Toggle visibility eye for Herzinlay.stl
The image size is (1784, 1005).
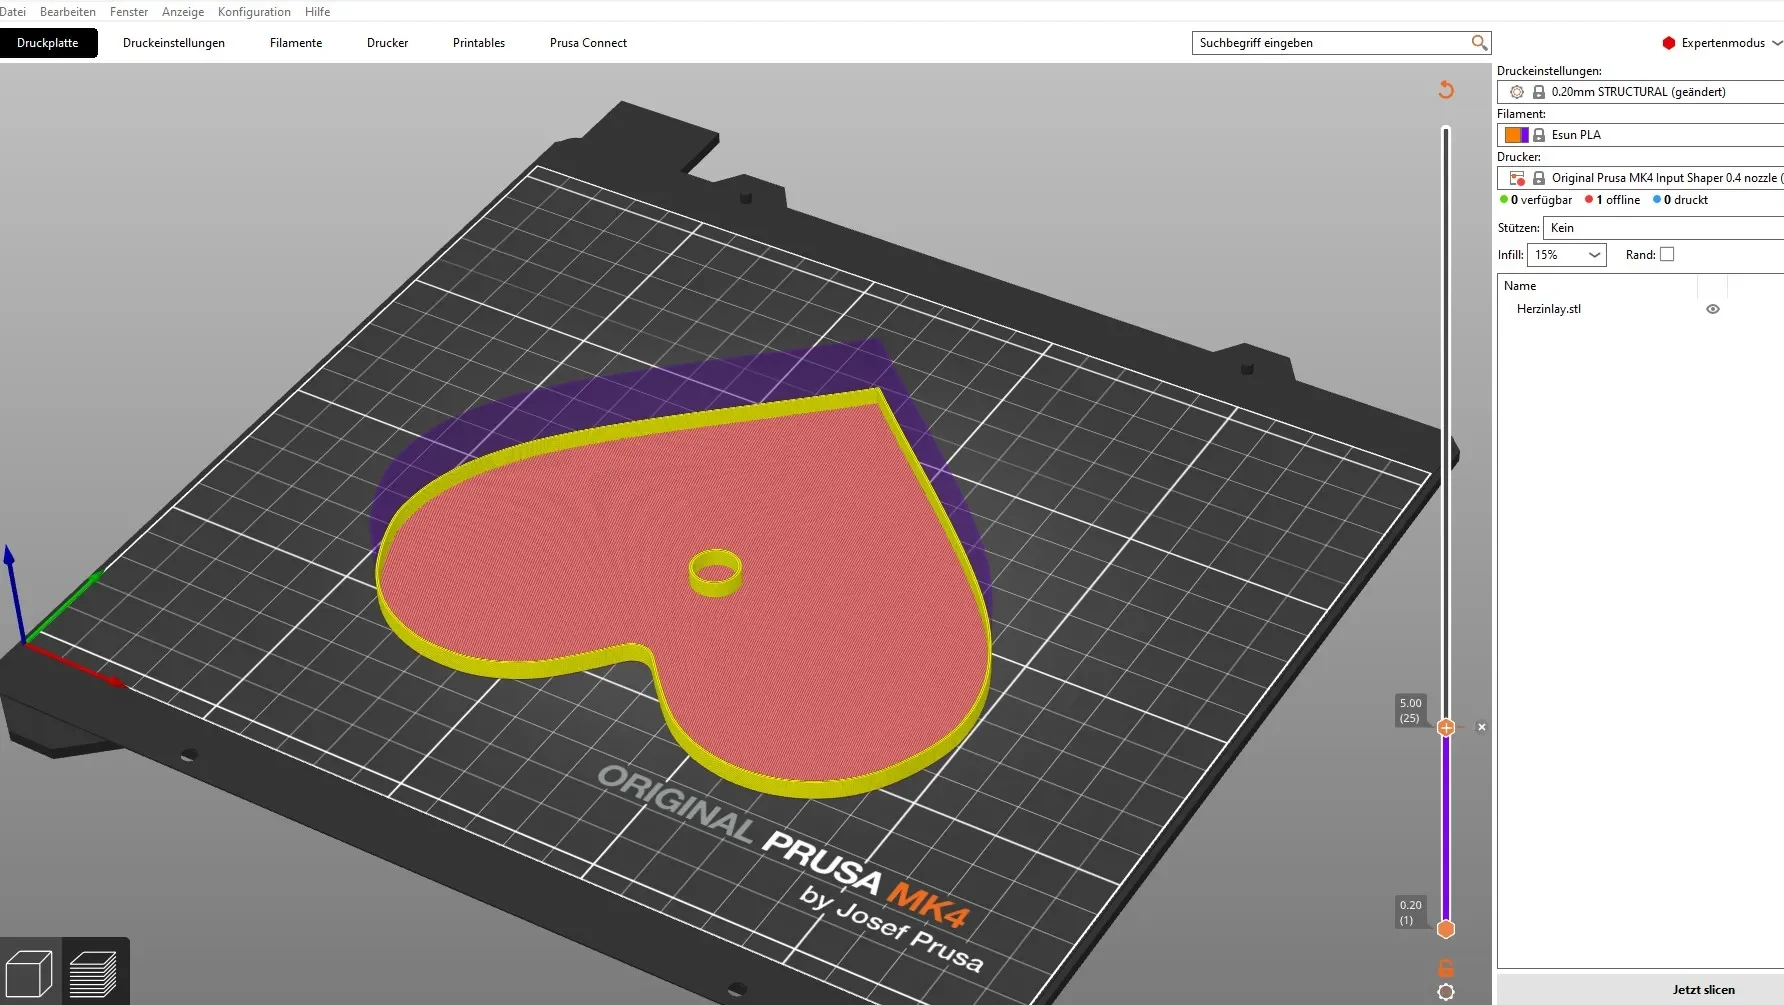coord(1713,309)
